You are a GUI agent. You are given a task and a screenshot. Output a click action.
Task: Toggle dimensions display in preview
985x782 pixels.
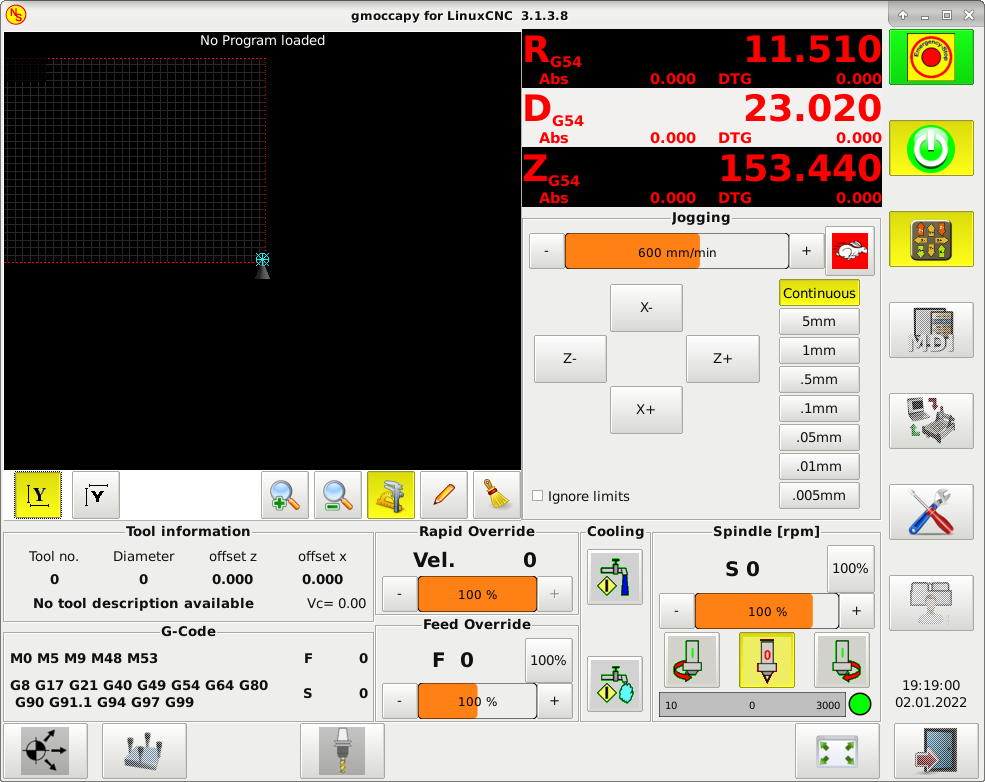pos(391,495)
